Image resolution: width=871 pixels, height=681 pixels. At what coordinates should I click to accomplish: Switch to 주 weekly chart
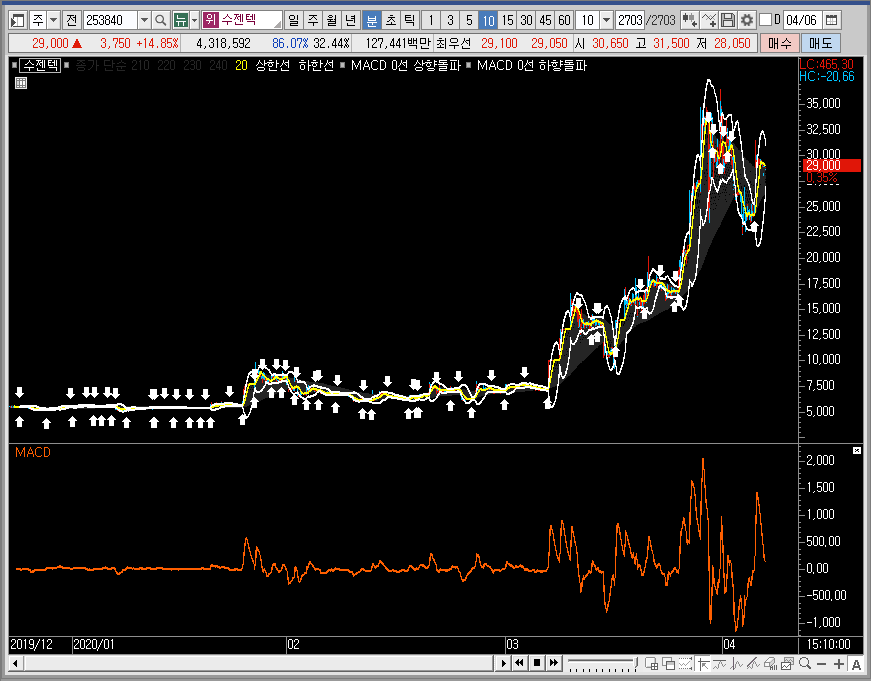pos(313,21)
